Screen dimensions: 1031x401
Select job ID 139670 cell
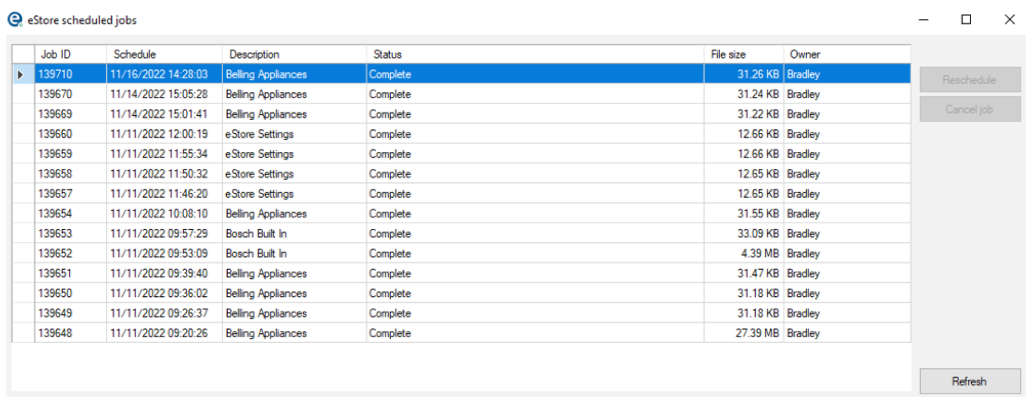click(x=70, y=94)
